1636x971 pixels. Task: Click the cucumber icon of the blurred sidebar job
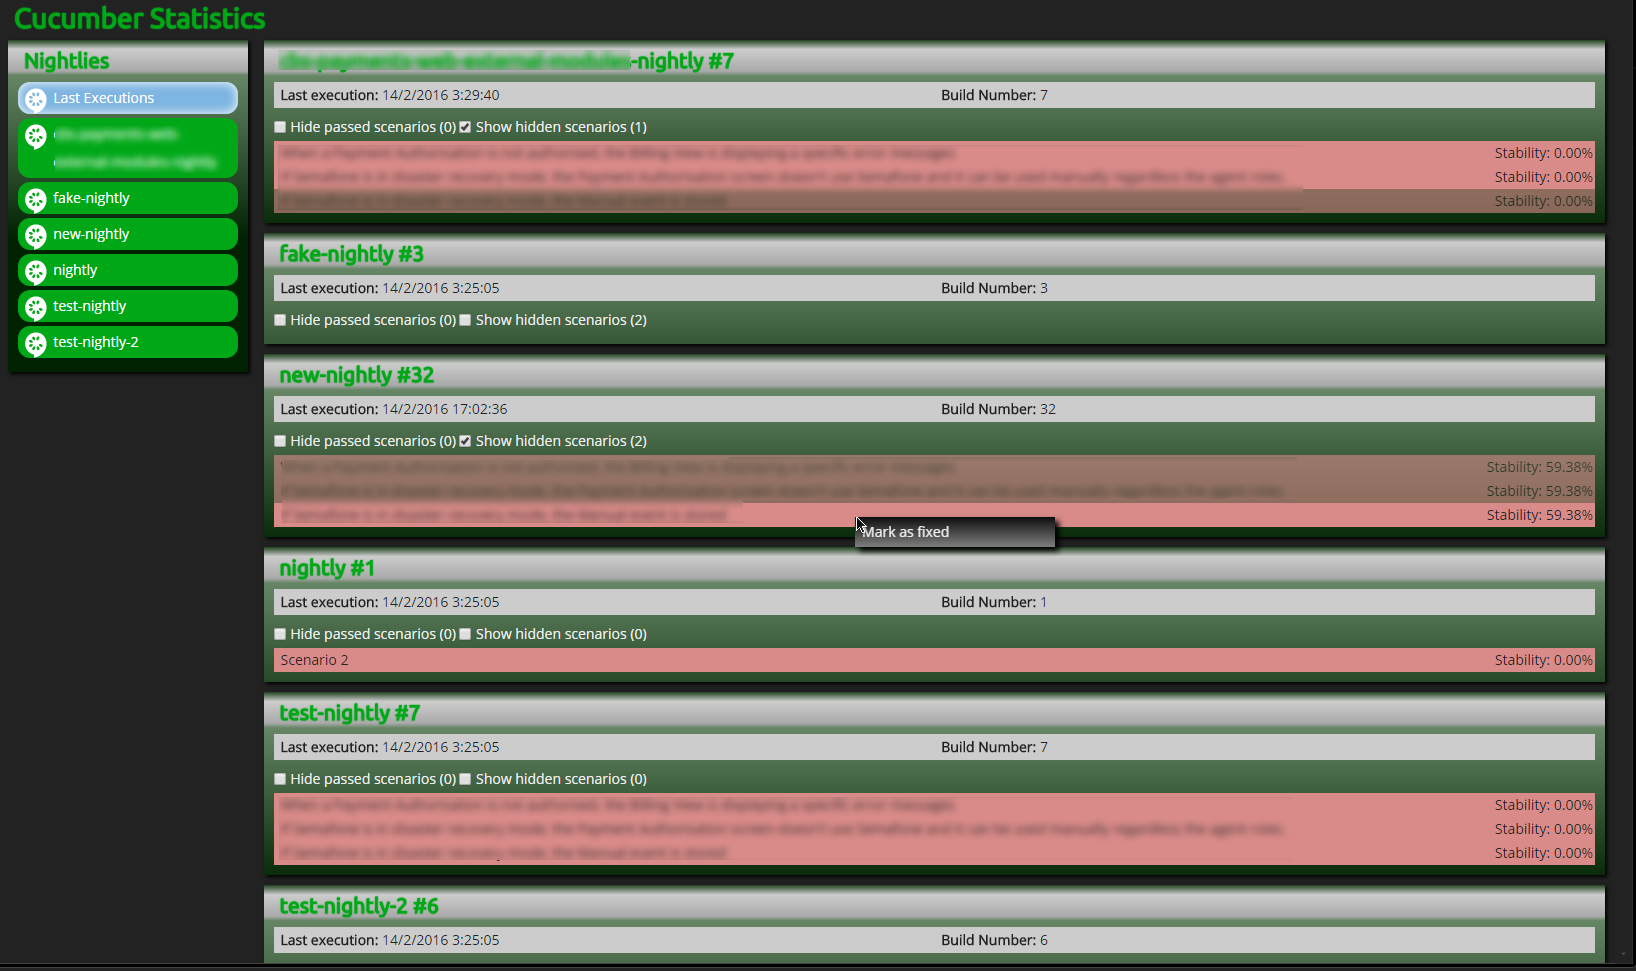(36, 137)
